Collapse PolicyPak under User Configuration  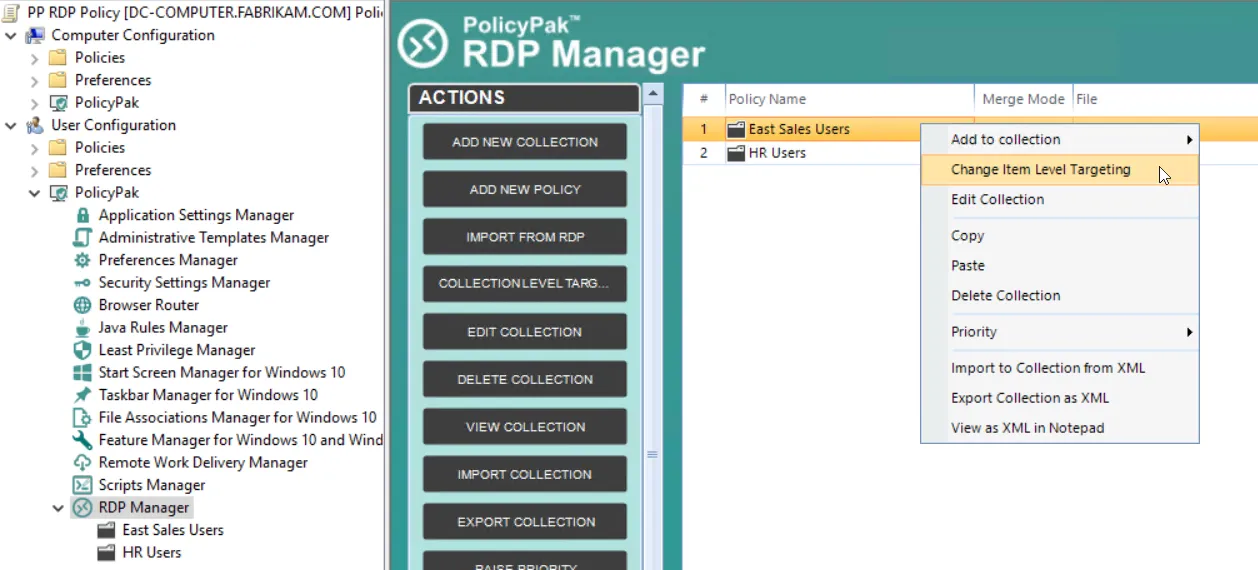[34, 193]
